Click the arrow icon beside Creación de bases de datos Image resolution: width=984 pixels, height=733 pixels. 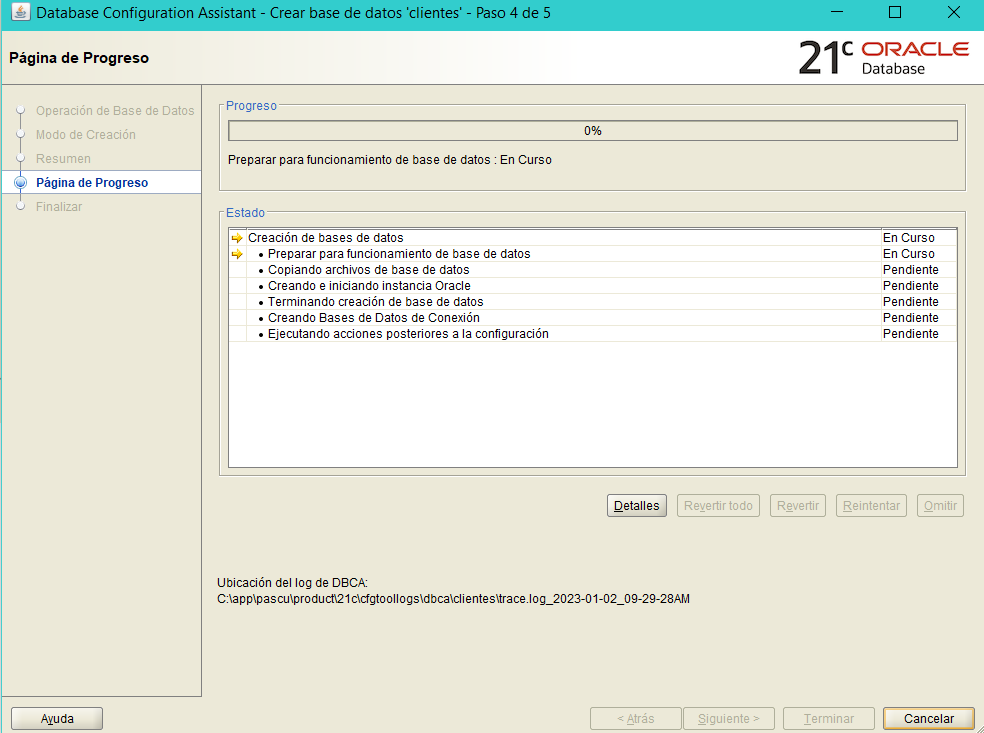tap(237, 238)
